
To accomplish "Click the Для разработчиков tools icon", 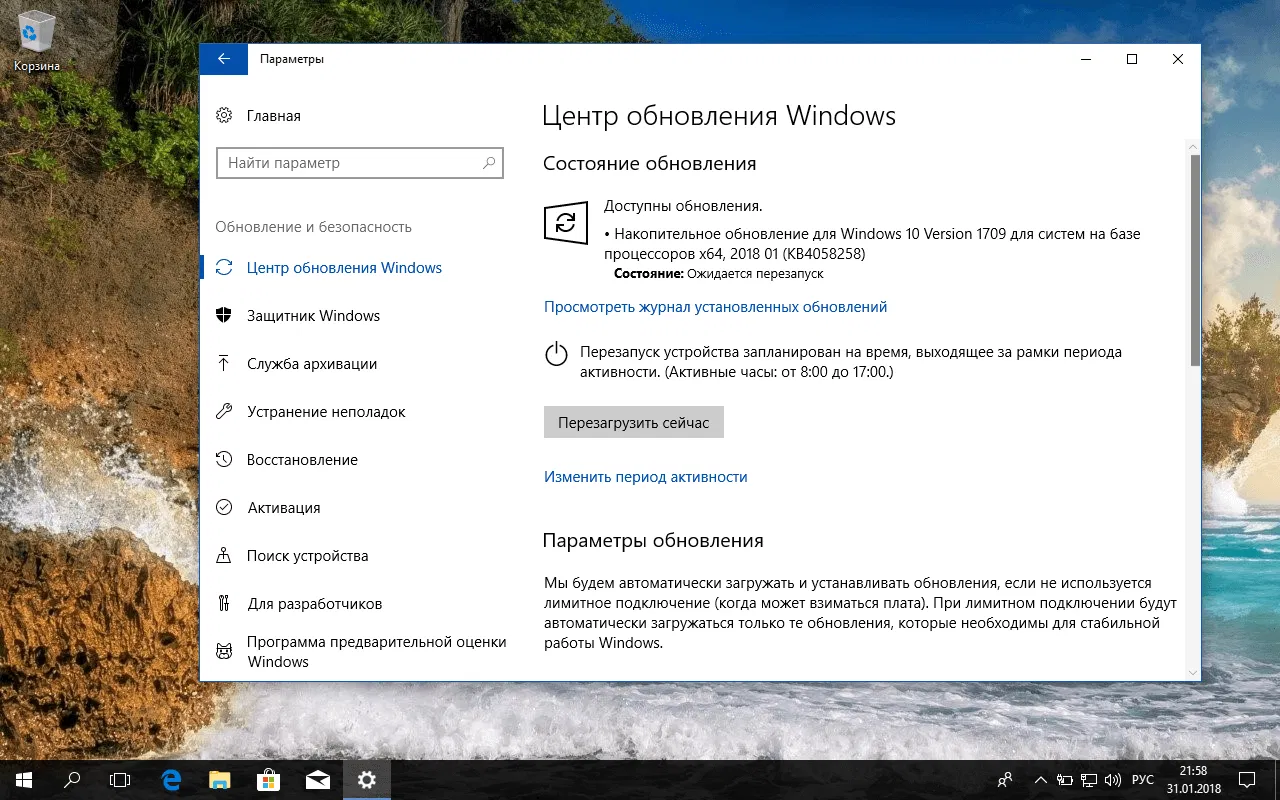I will pyautogui.click(x=224, y=604).
